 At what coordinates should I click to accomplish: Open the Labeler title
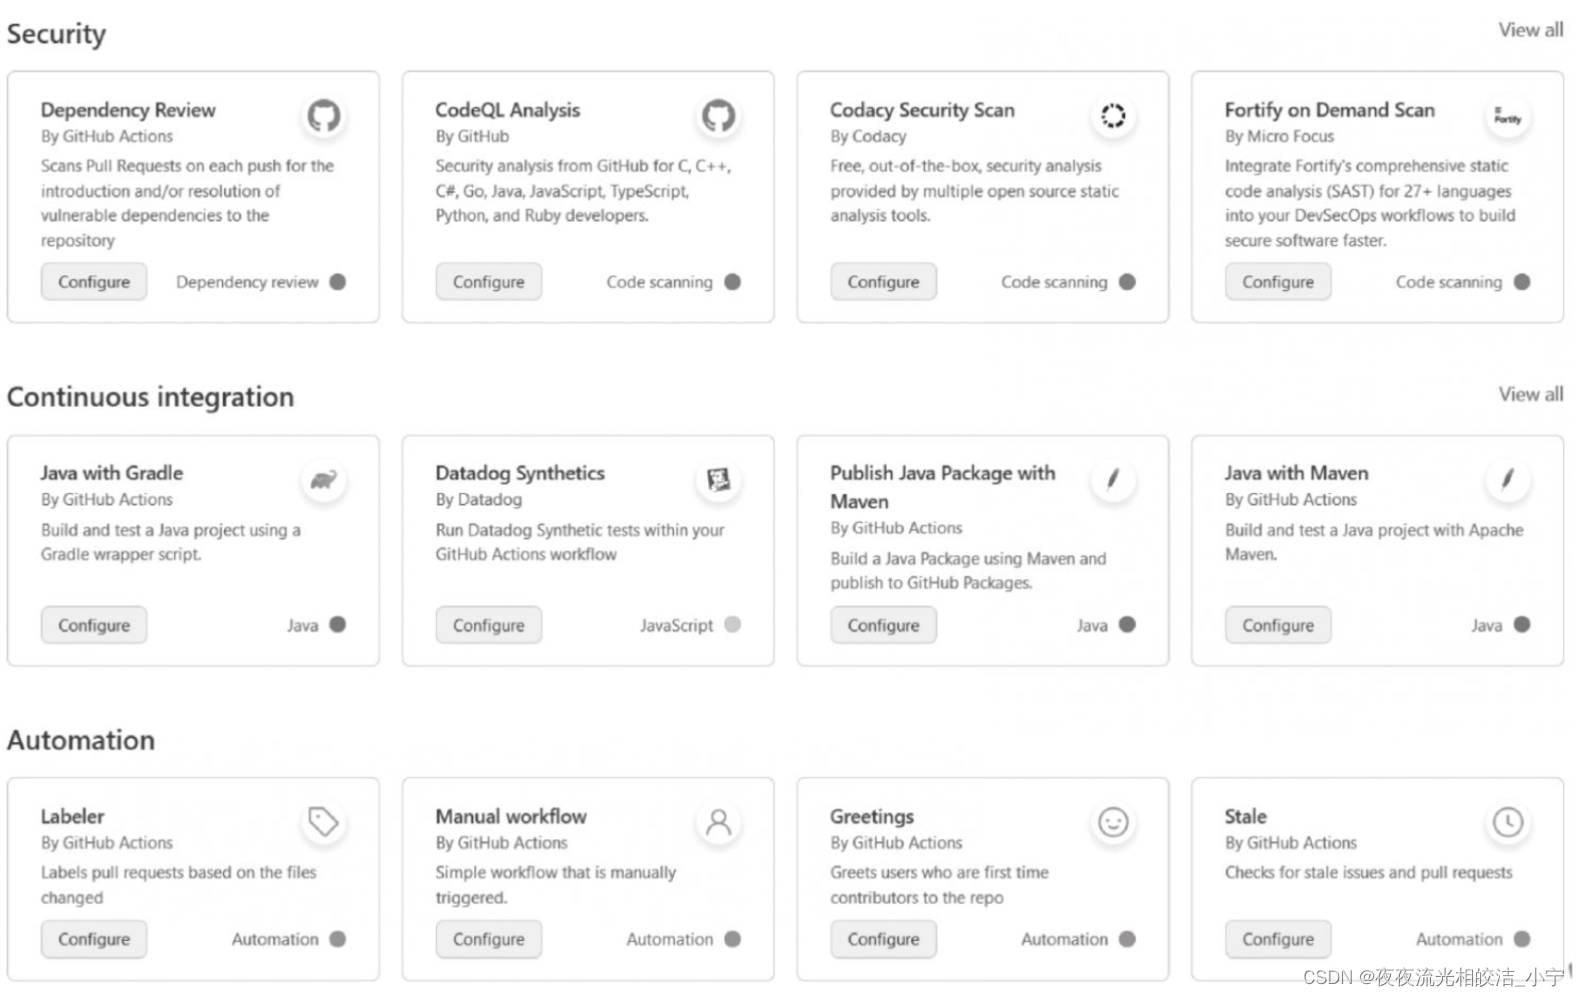pos(72,816)
